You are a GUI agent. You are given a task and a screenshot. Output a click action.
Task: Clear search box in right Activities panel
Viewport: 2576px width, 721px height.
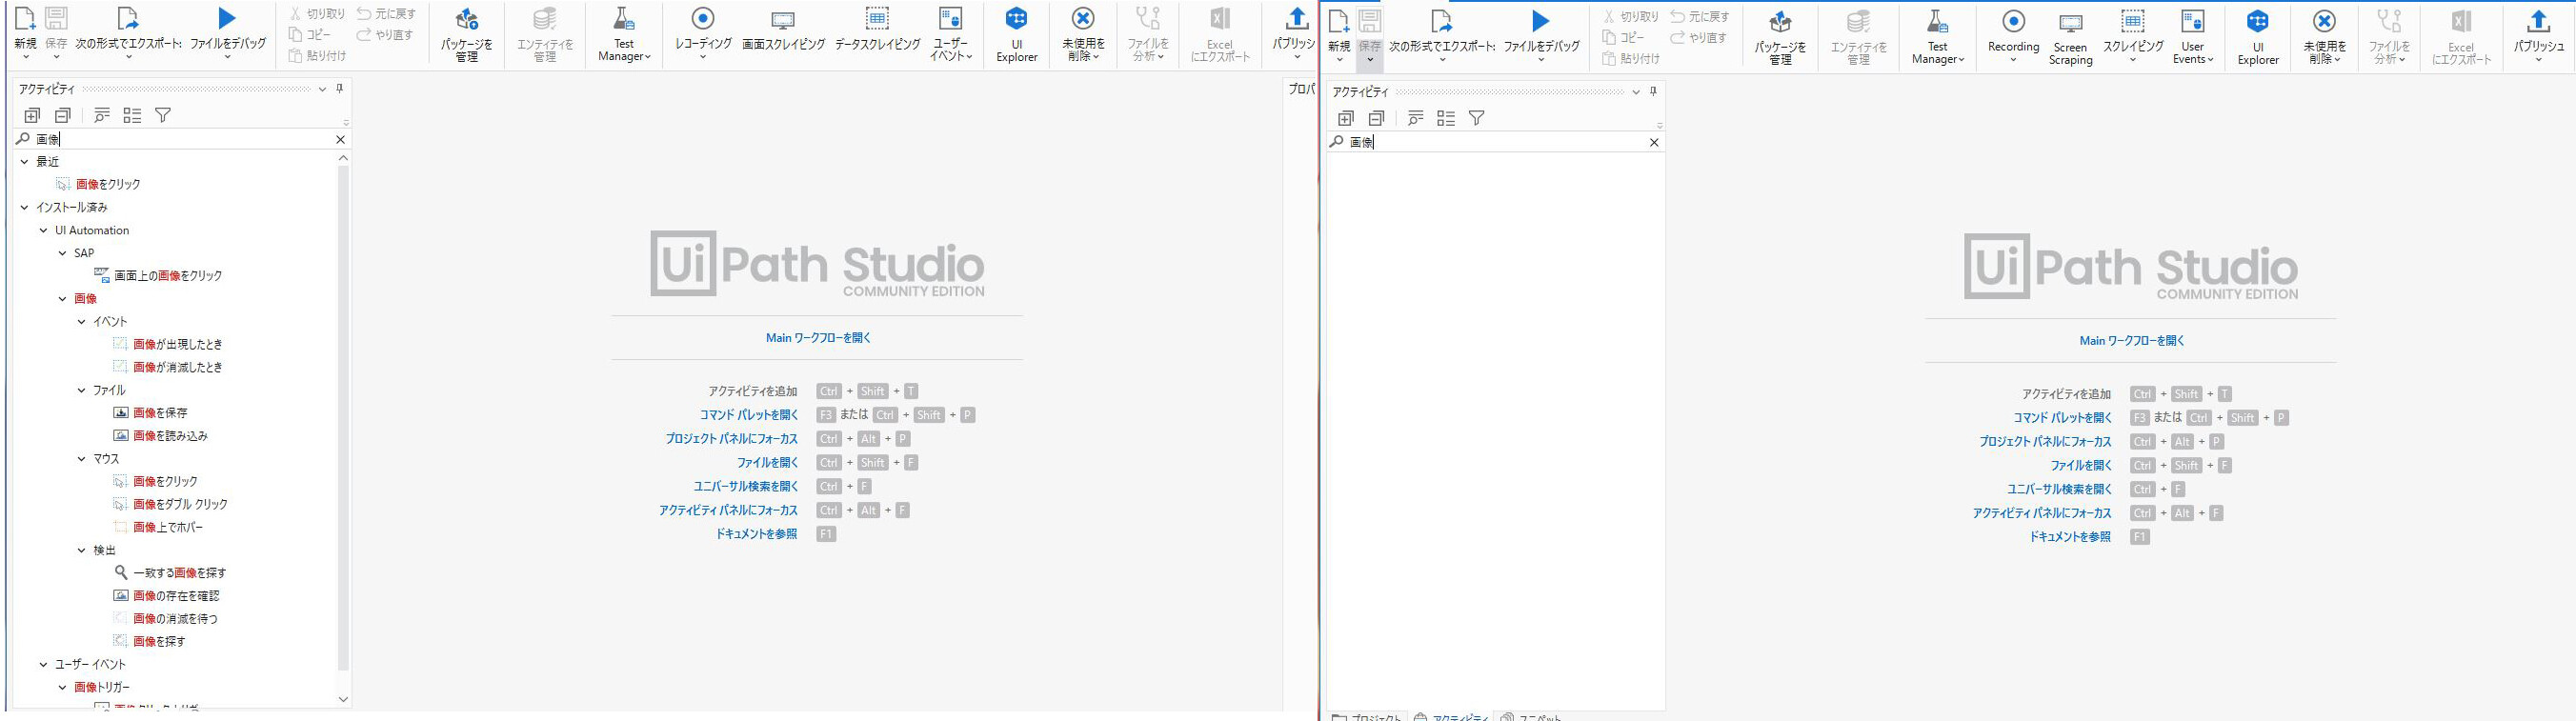pos(1654,142)
